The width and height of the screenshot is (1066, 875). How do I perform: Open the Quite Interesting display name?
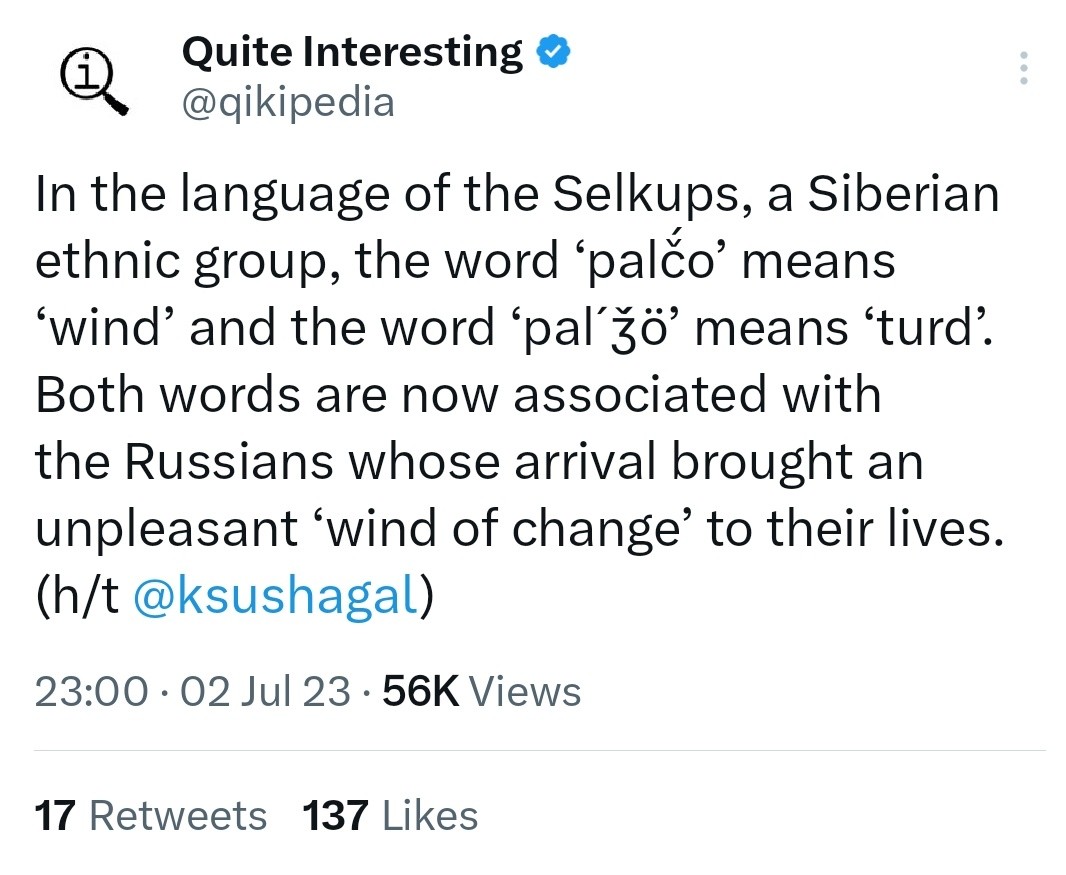tap(352, 52)
